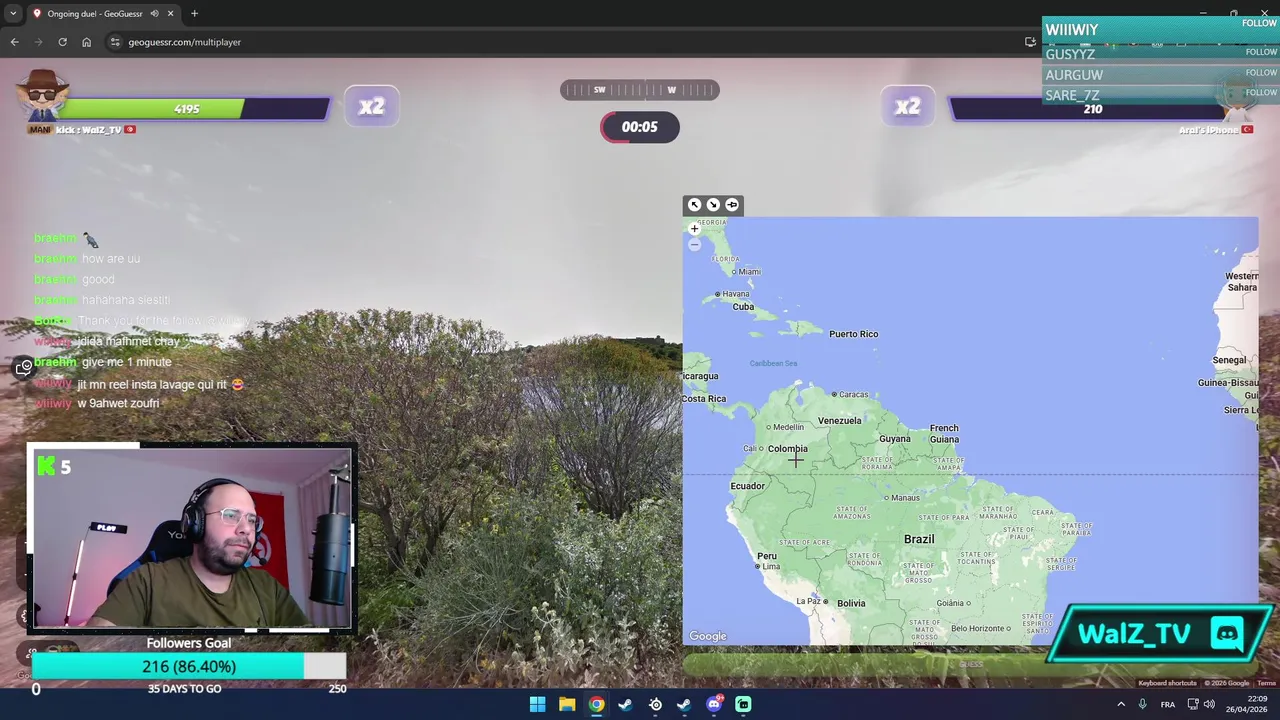The image size is (1280, 720).
Task: Select Bolivia on the guess map
Action: (851, 603)
